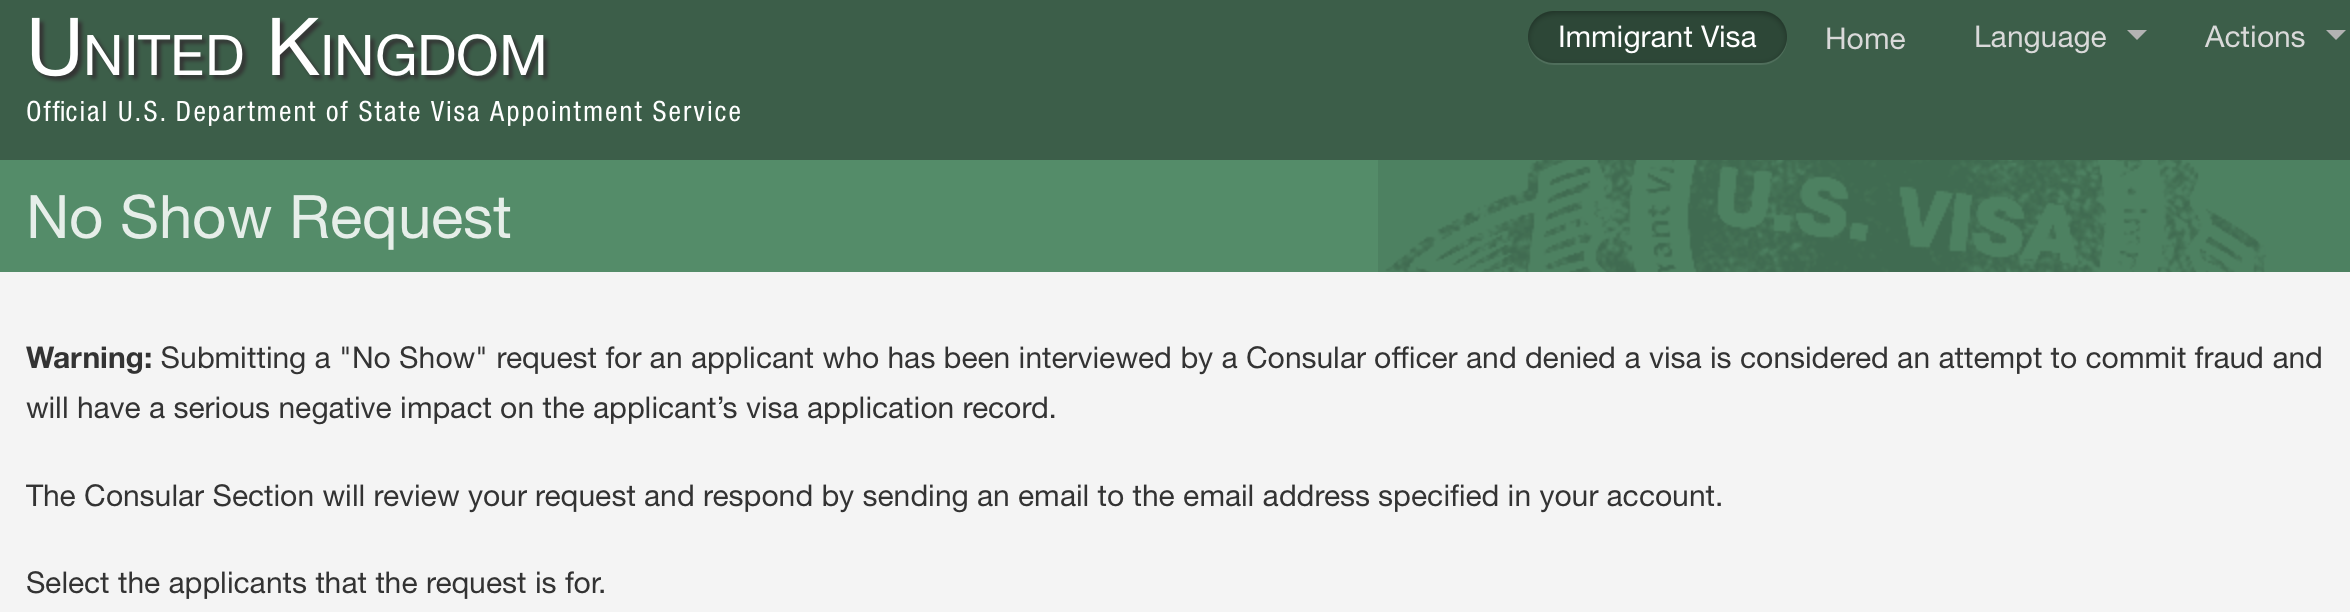
Task: Click the Official U.S. Department of State subtitle
Action: click(384, 112)
